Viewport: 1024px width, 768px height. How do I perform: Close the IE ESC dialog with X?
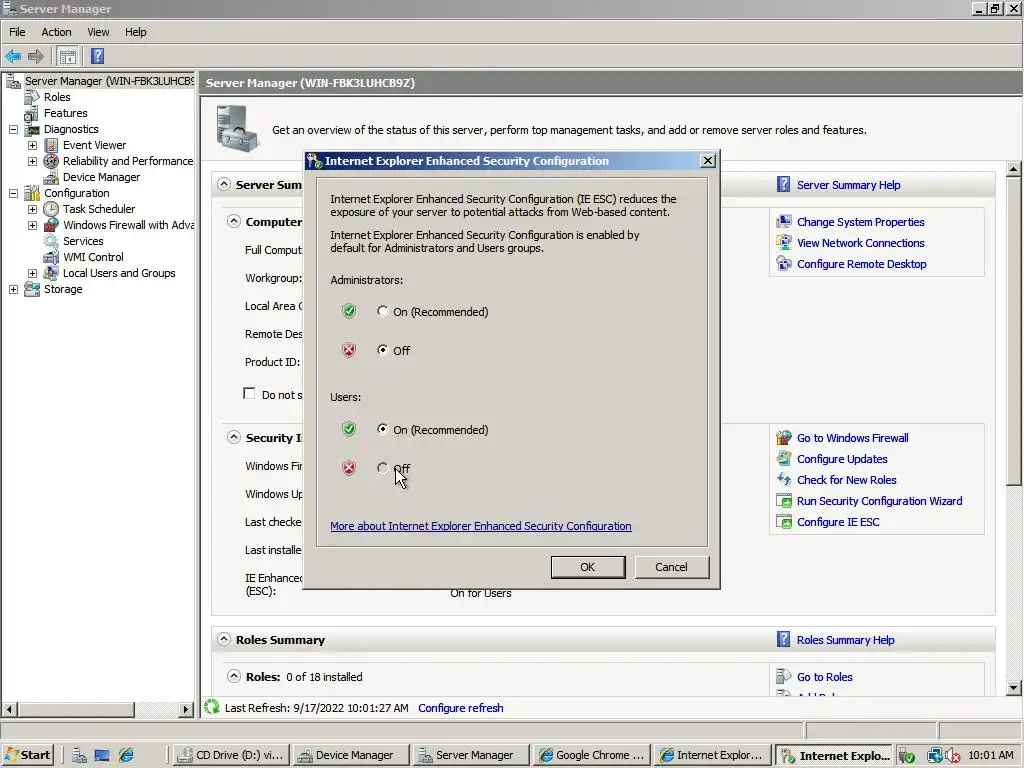pyautogui.click(x=707, y=161)
